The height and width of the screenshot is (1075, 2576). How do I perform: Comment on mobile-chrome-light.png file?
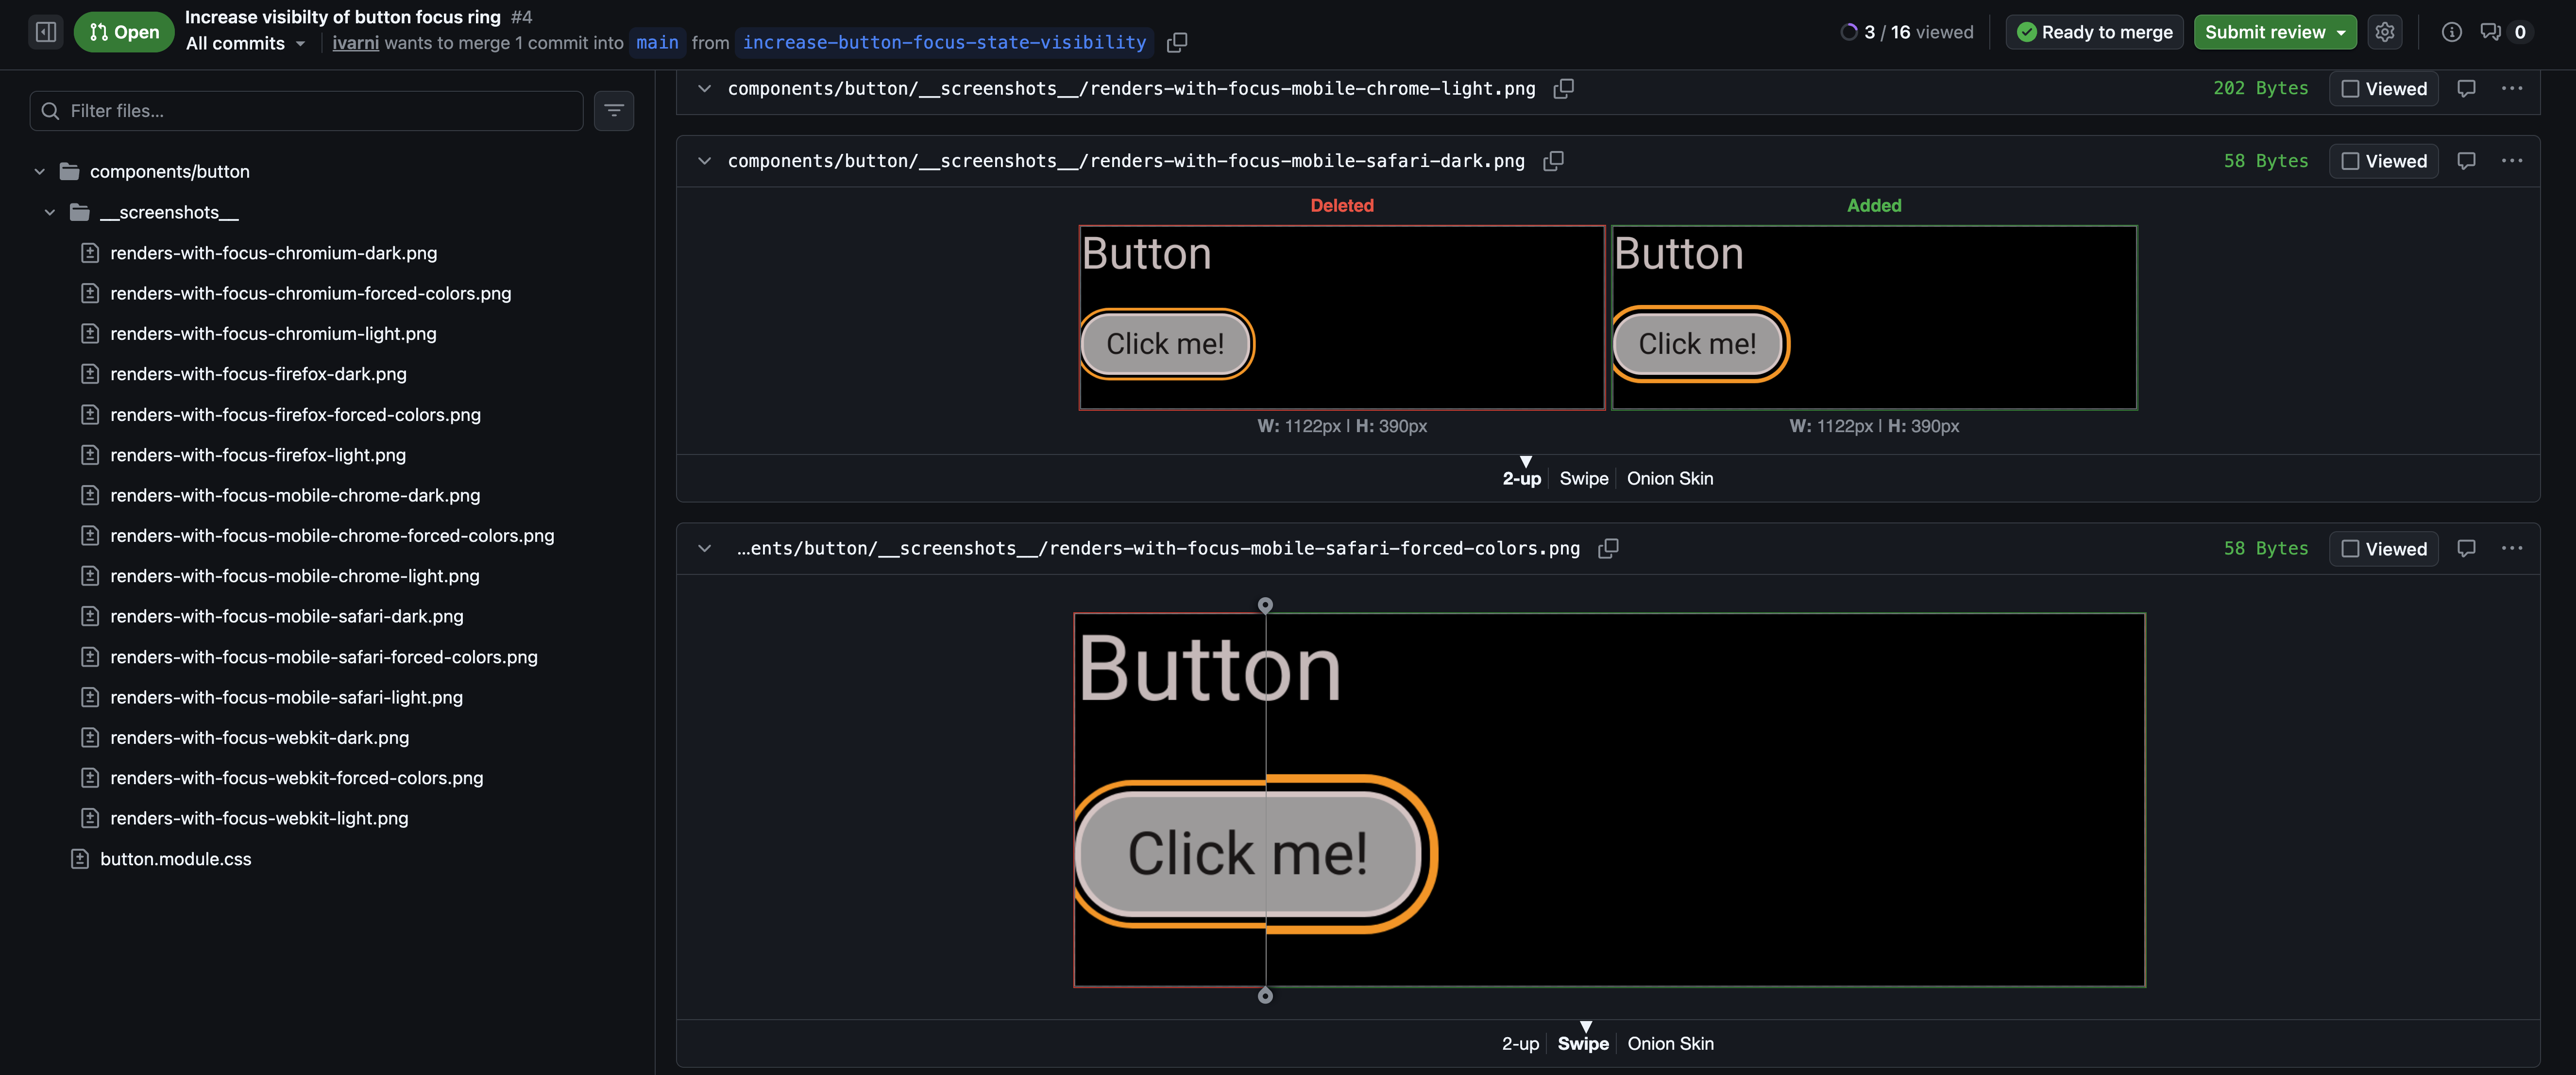(2466, 89)
